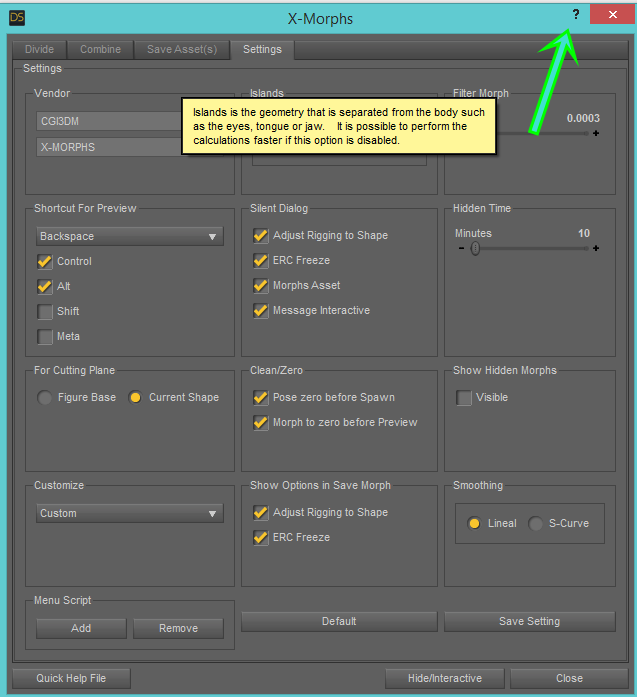Choose Lineal smoothing option
Screen dimensions: 637x697
474,524
